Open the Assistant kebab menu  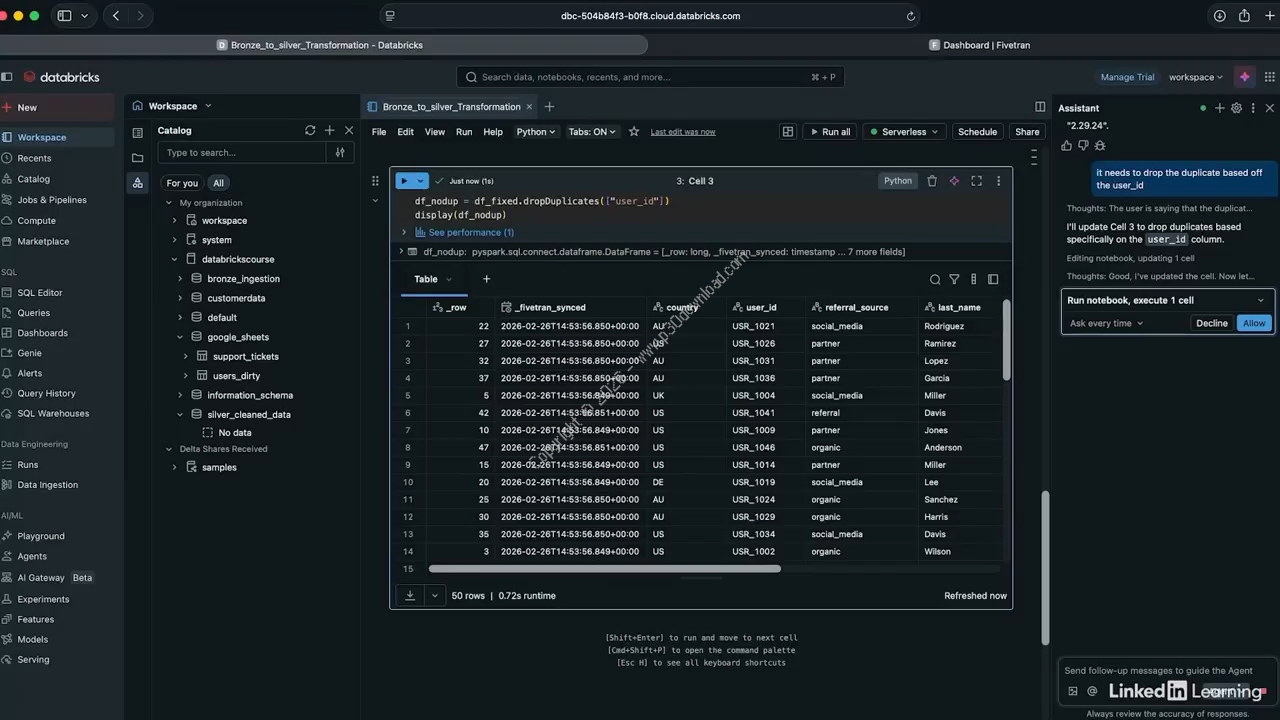[x=1253, y=108]
